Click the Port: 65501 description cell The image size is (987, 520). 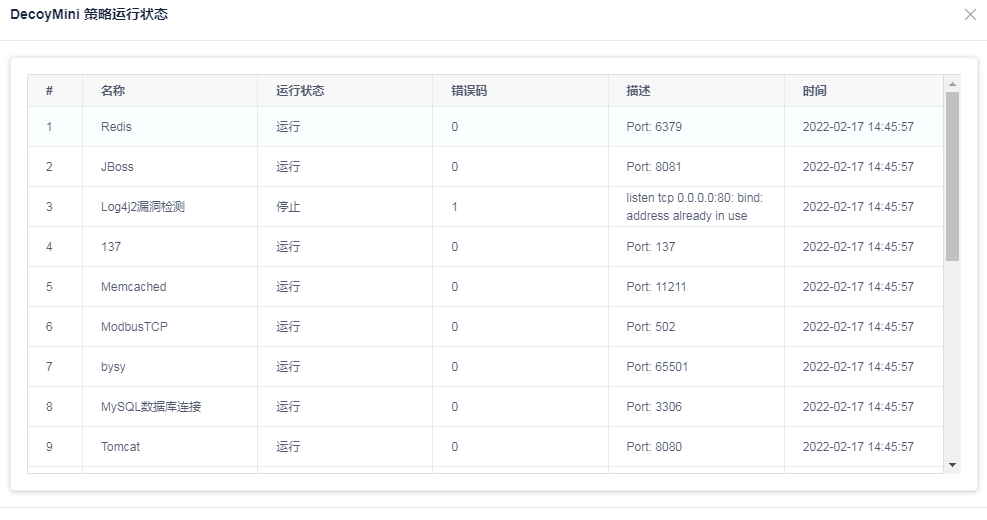[x=657, y=367]
